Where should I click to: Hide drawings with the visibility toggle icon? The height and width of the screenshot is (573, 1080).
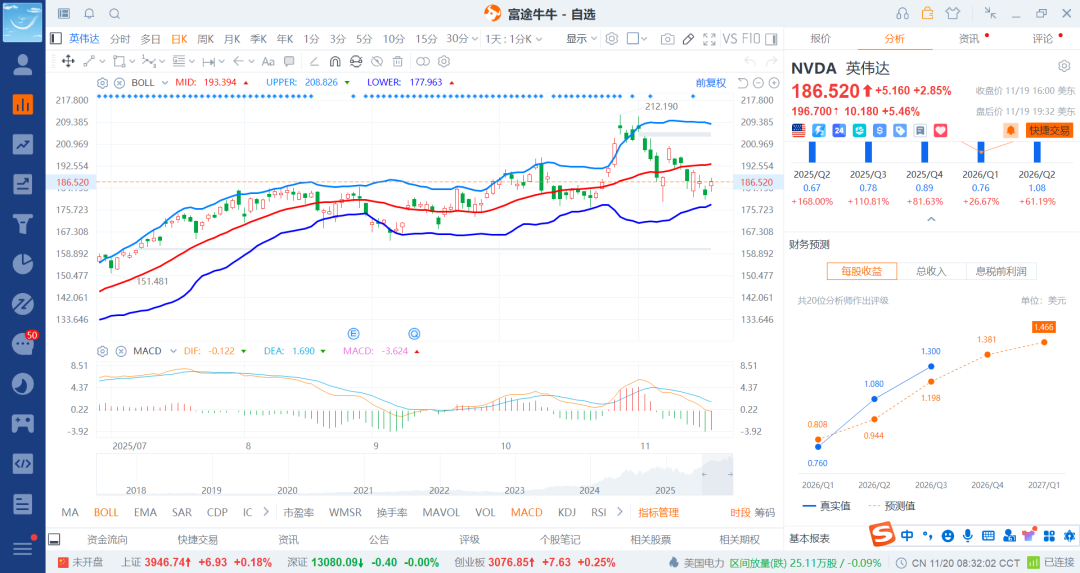click(376, 61)
